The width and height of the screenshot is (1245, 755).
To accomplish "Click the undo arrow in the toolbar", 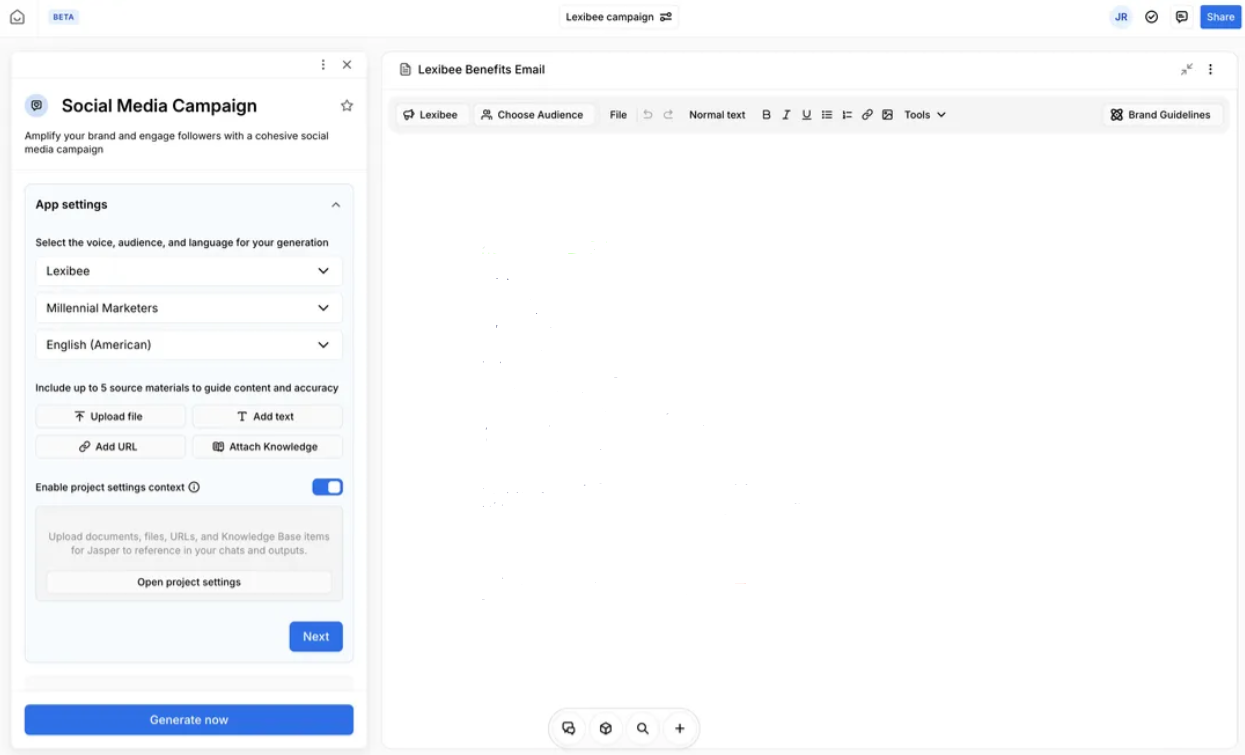I will pyautogui.click(x=645, y=114).
